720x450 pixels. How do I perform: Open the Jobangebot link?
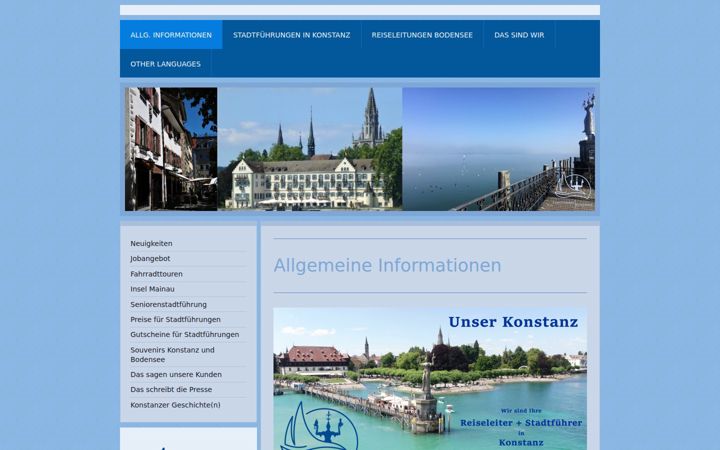coord(150,259)
